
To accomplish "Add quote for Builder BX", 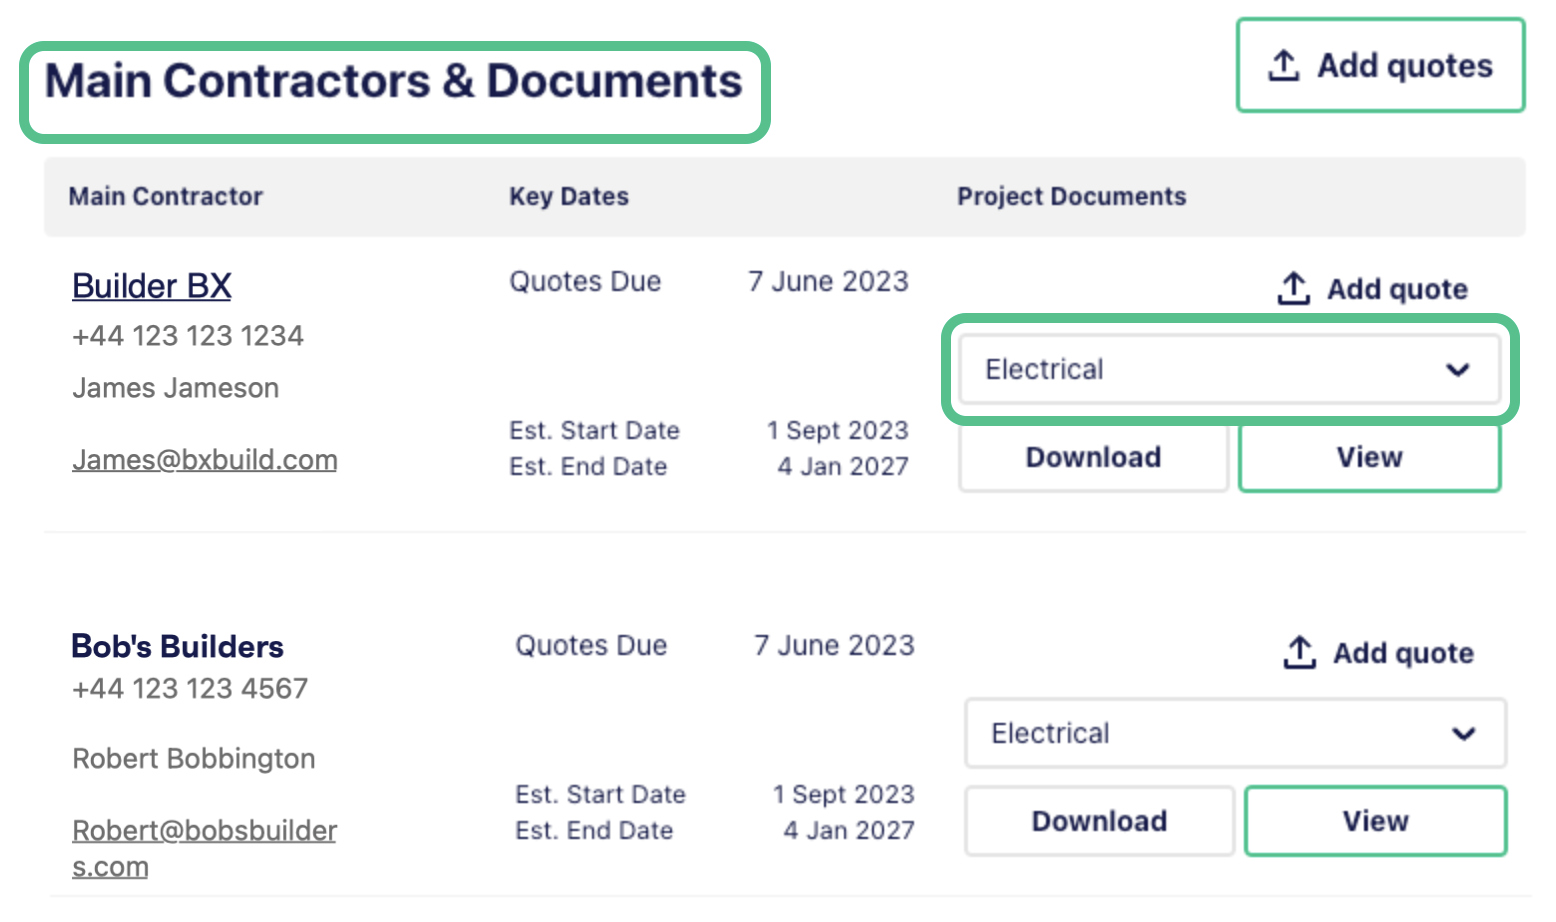I will (x=1373, y=289).
